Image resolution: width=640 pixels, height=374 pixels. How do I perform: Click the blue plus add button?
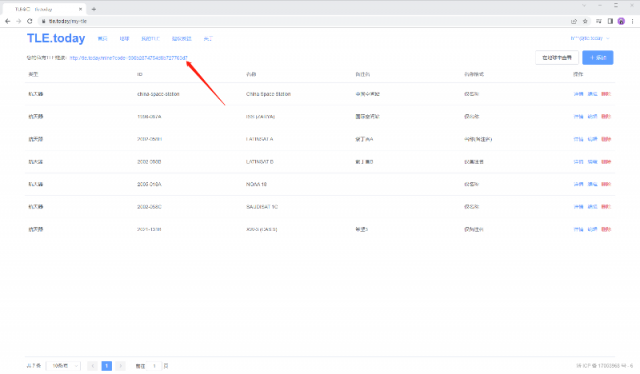click(598, 58)
